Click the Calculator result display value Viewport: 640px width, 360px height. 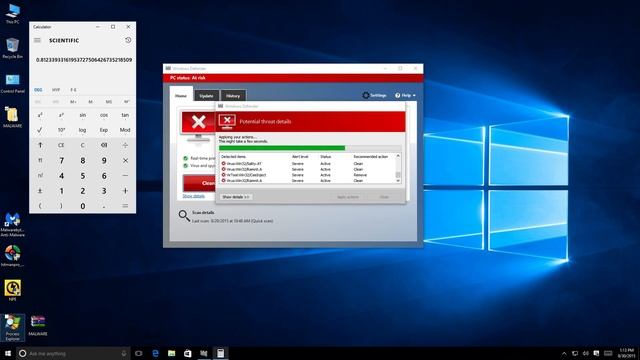84,60
